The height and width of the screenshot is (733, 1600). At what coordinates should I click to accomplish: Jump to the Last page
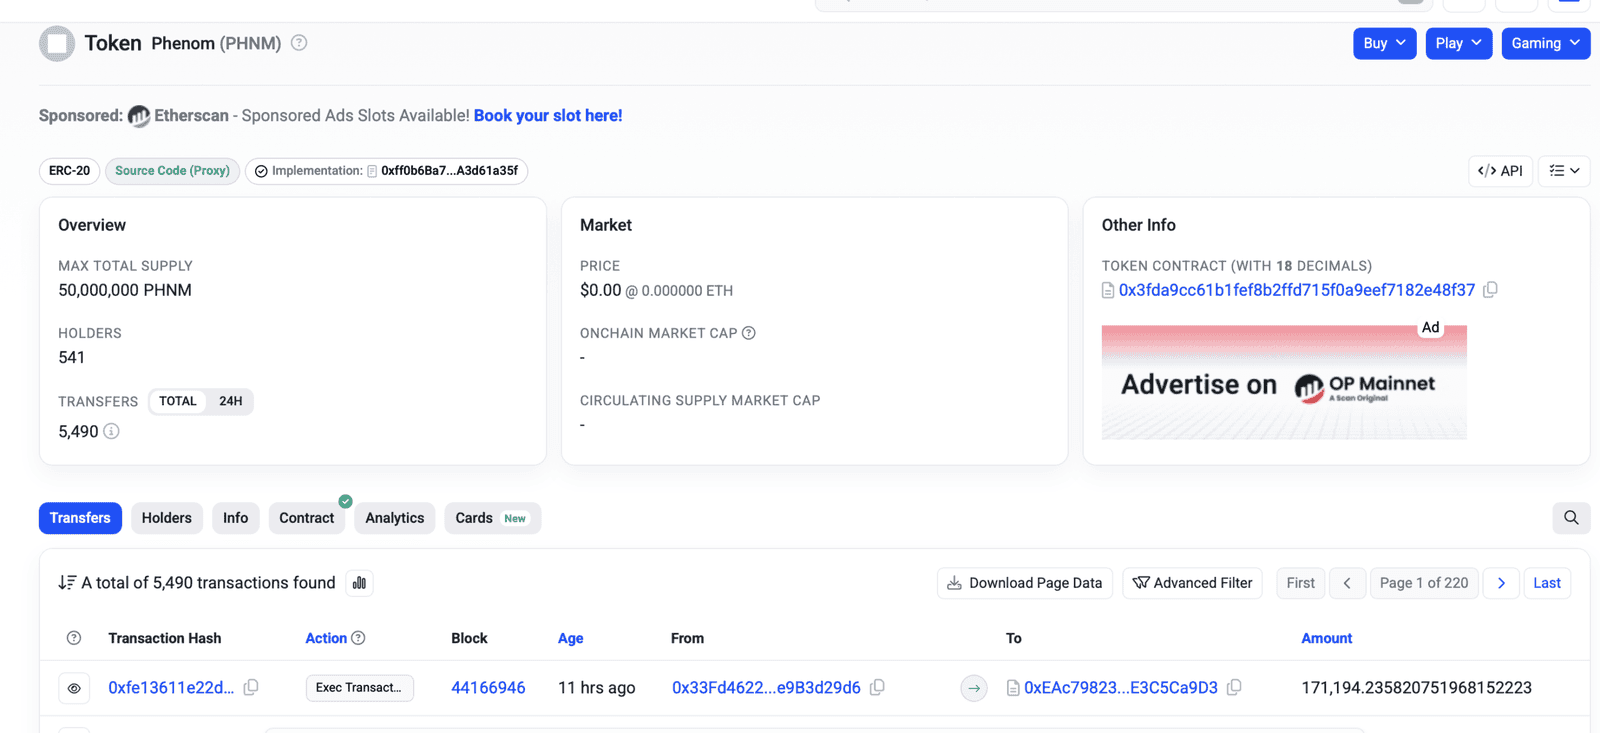click(x=1547, y=583)
